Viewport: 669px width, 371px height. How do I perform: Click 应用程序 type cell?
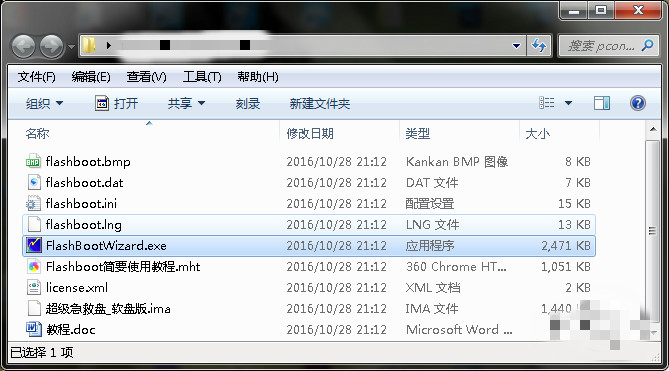point(430,245)
